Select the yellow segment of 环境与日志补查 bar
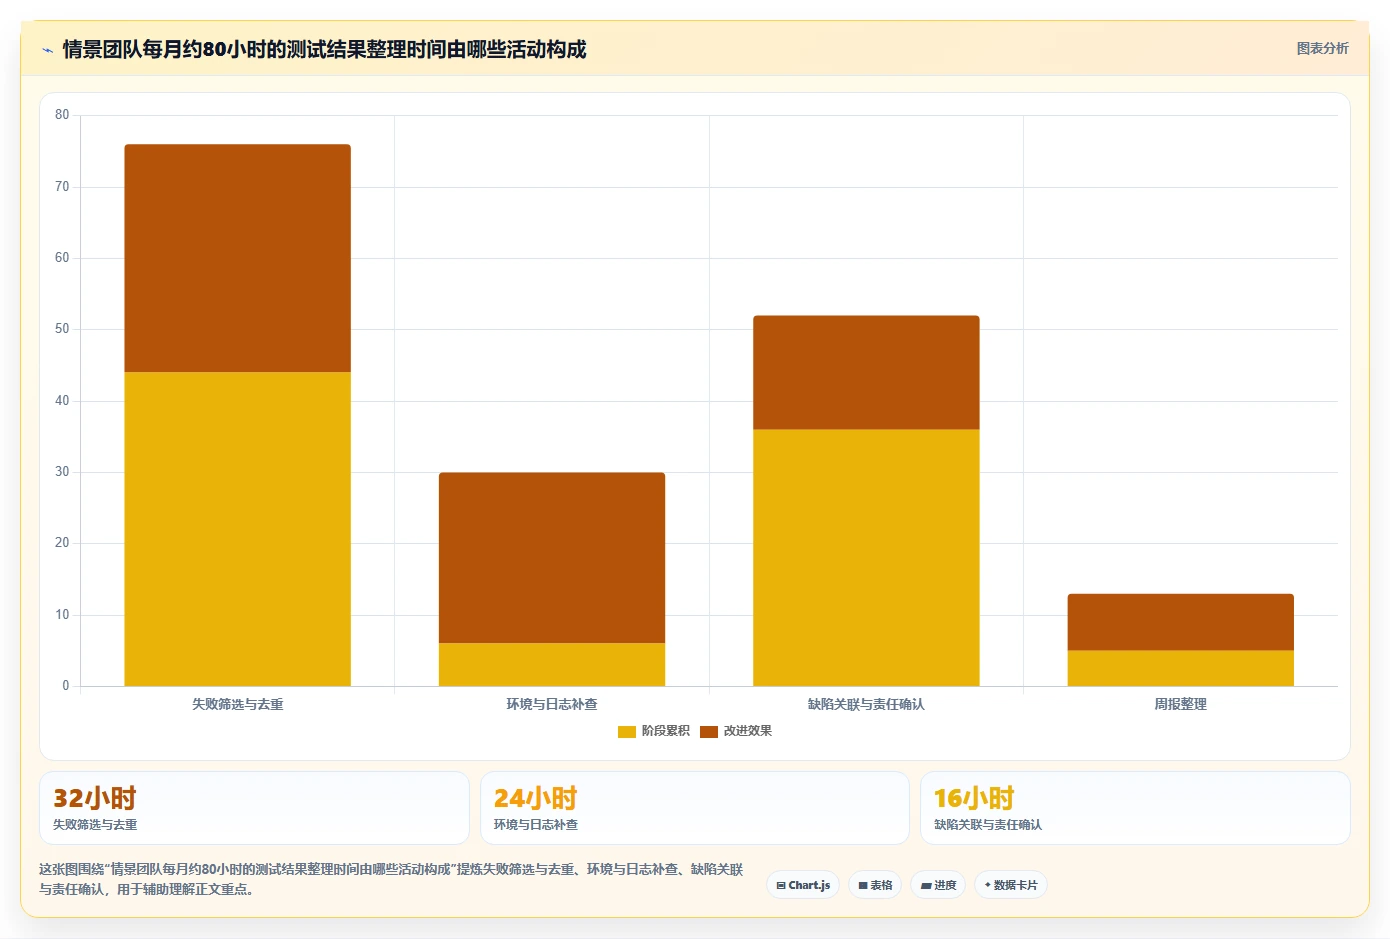The image size is (1390, 939). [552, 664]
